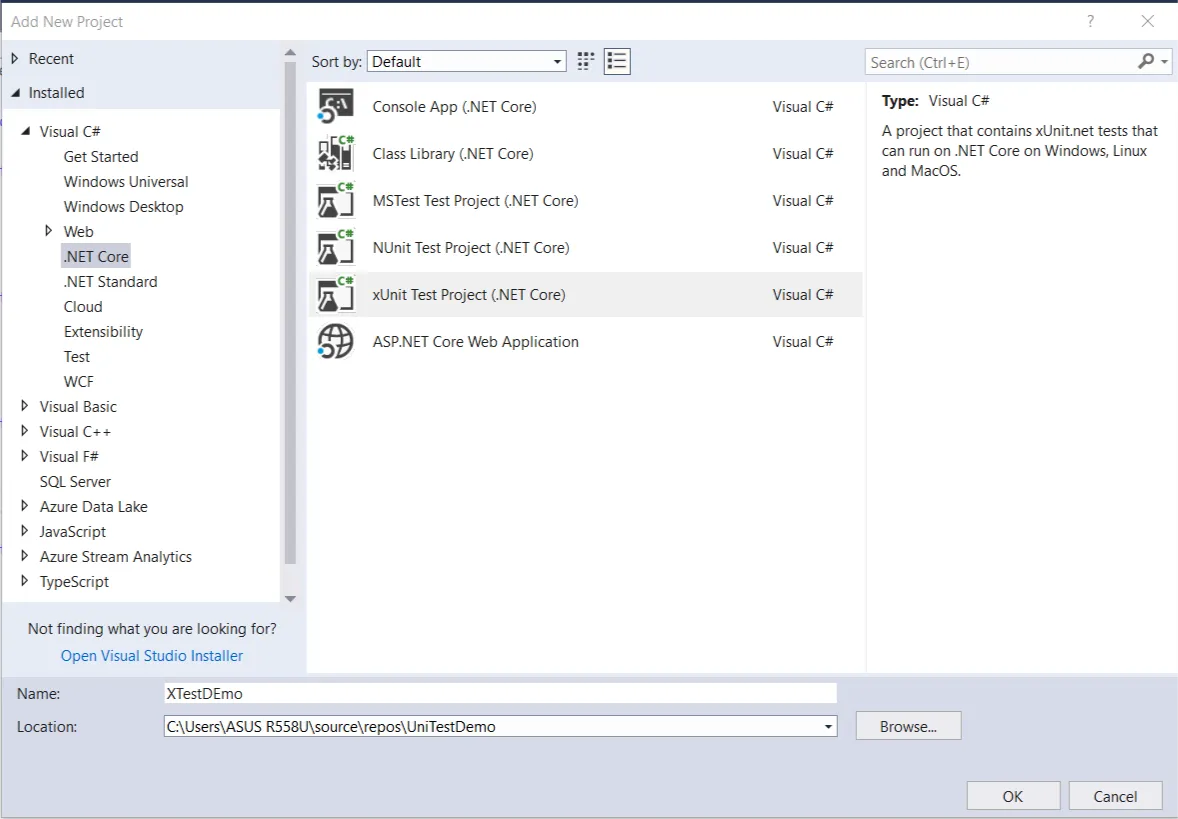Screen dimensions: 1178x819
Task: Select the Test category
Action: (x=77, y=356)
